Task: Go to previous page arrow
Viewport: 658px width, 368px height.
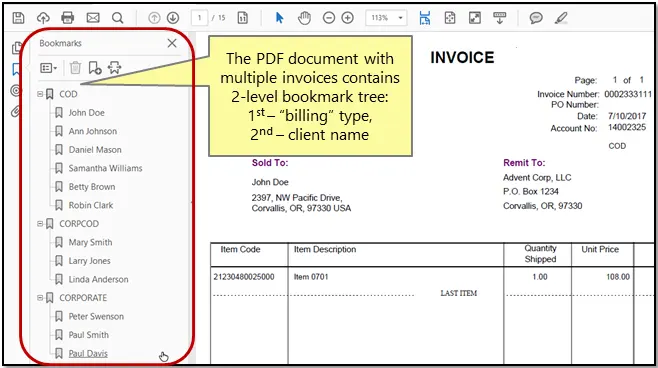Action: pos(154,18)
